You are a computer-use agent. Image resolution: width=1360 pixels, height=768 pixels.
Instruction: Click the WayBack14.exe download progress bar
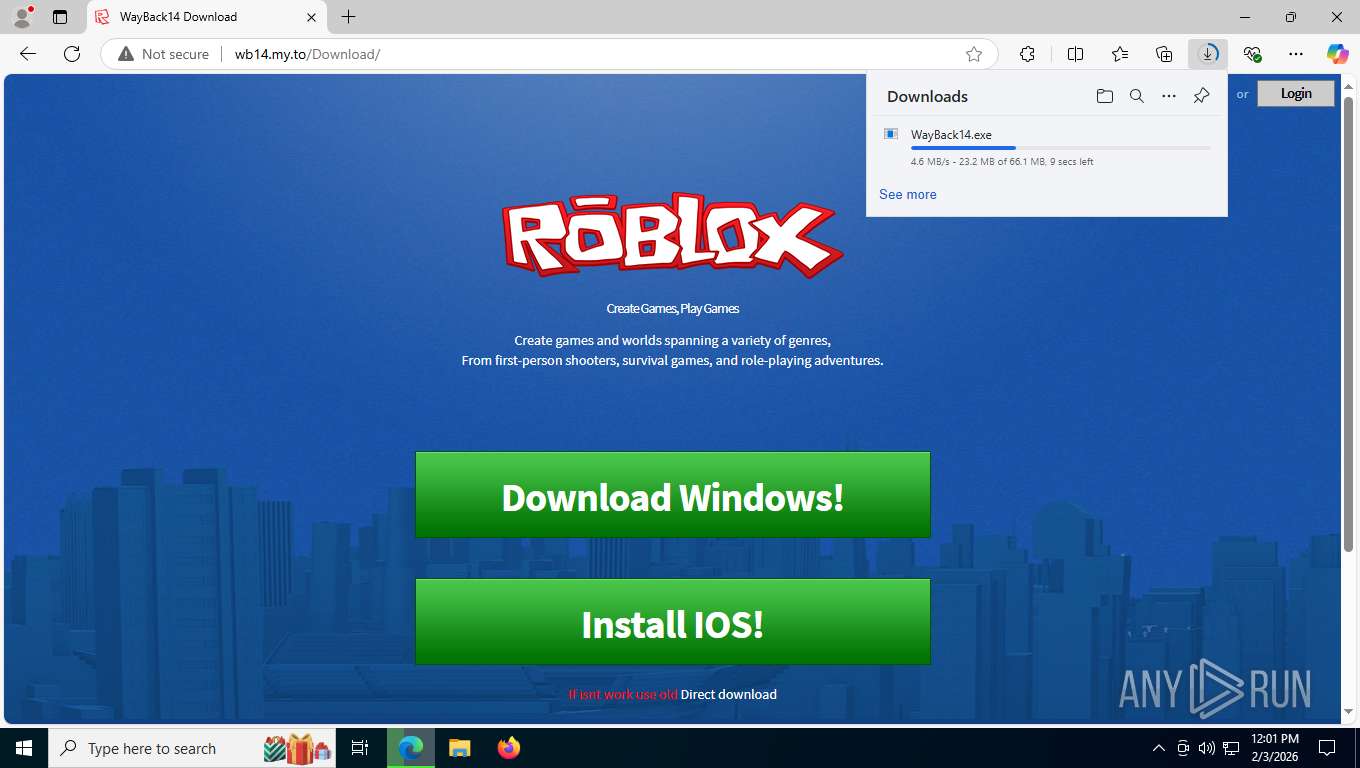coord(1060,148)
